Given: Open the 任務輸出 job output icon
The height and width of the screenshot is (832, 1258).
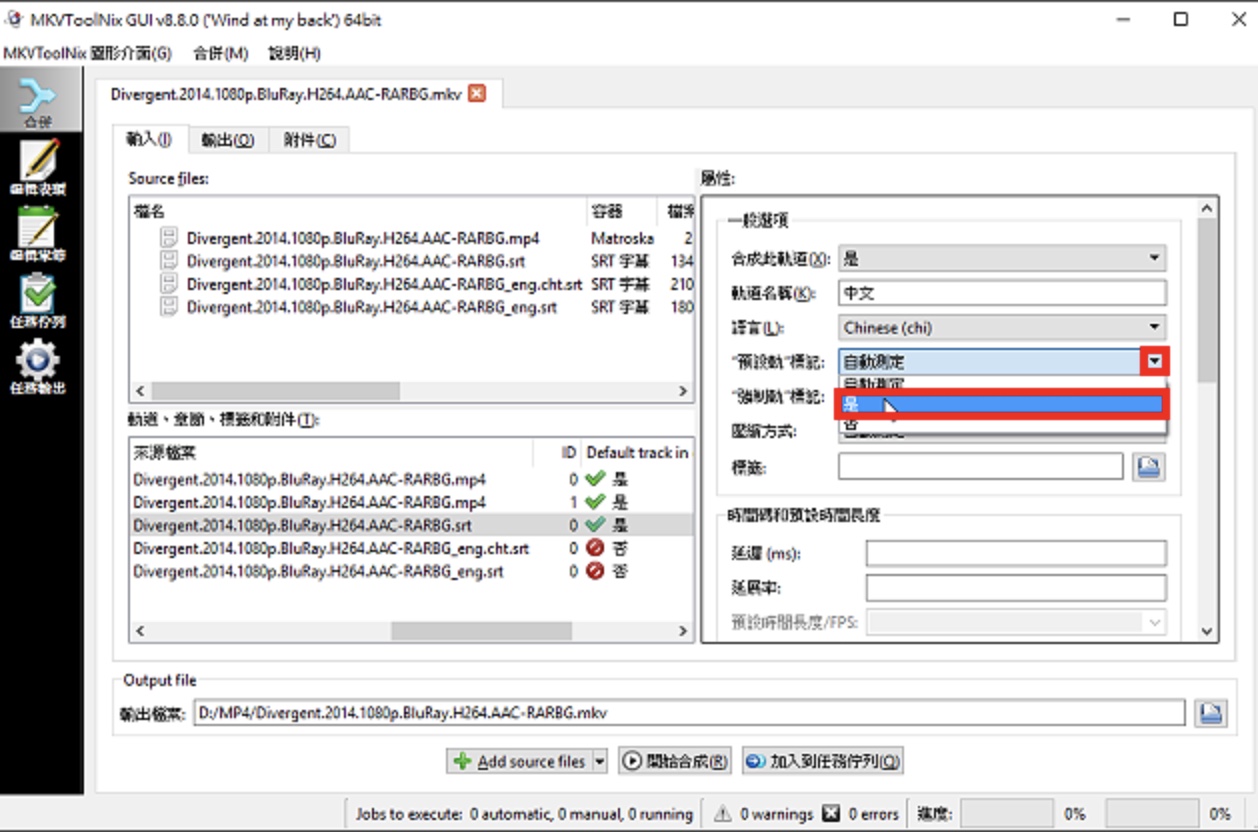Looking at the screenshot, I should point(38,366).
